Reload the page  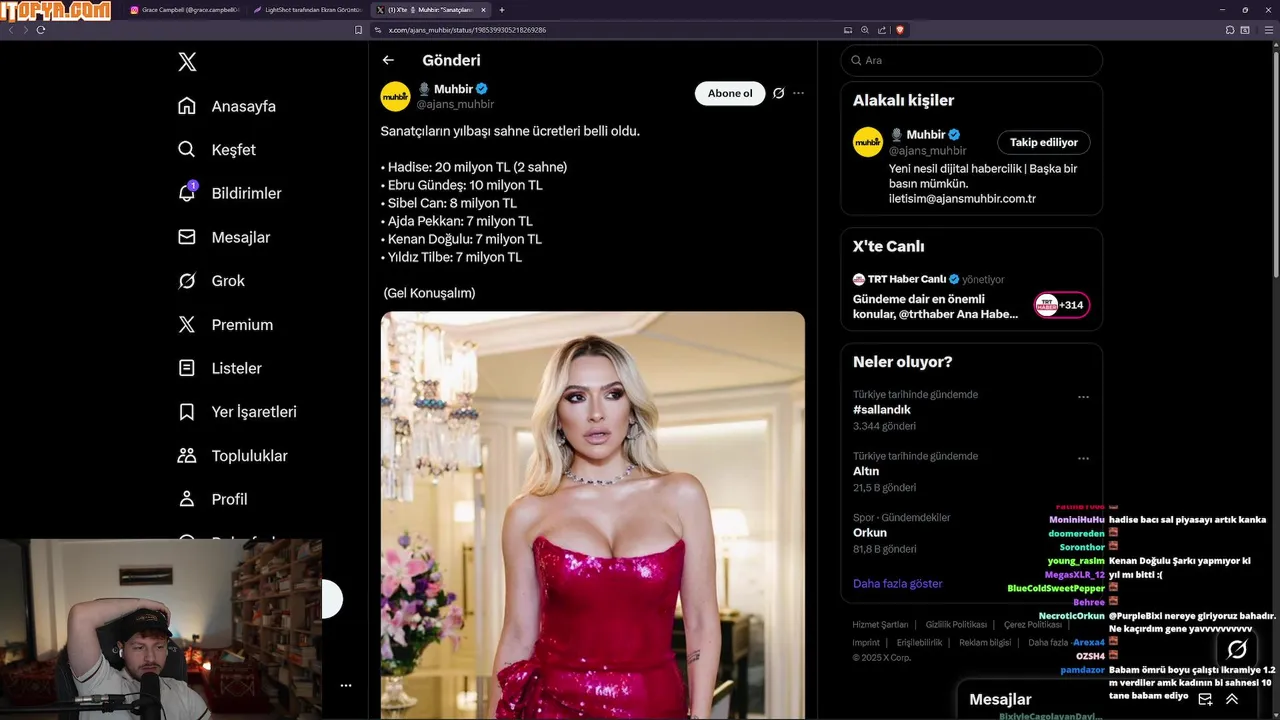click(41, 30)
